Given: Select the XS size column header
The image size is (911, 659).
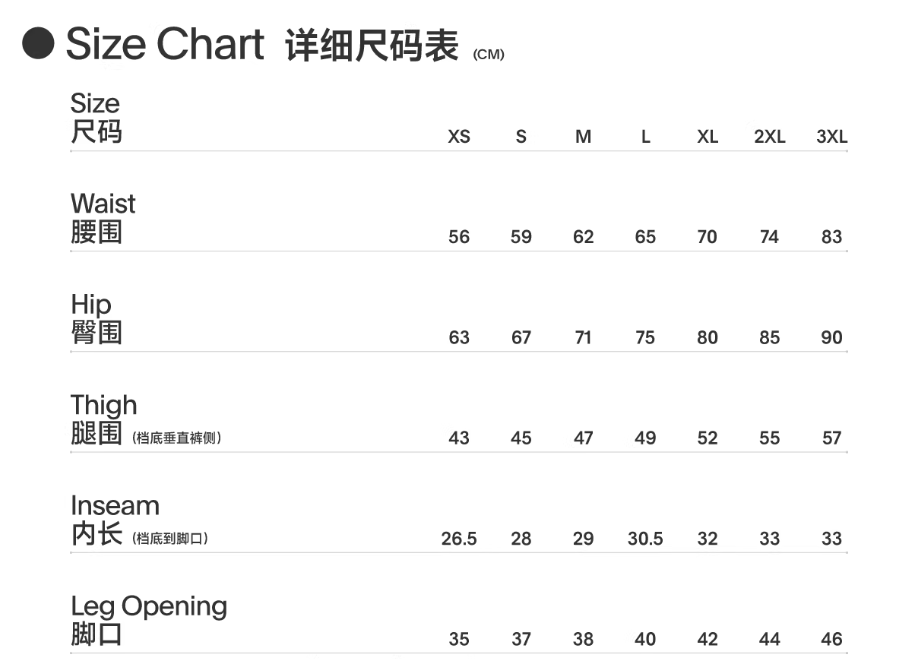Looking at the screenshot, I should (459, 137).
